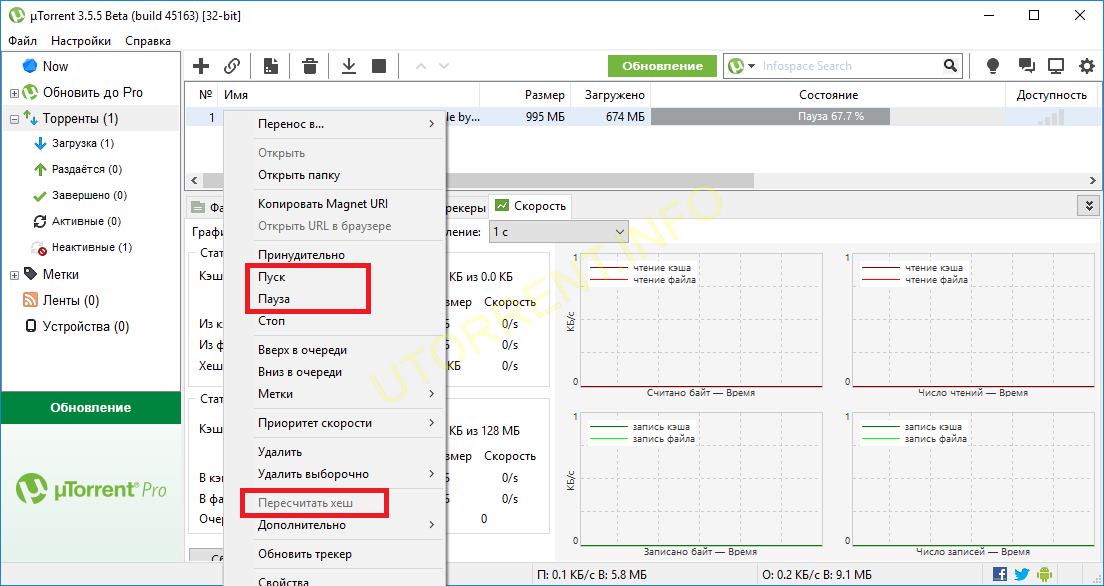This screenshot has width=1104, height=586.
Task: Click Move Down Queue arrow icon
Action: point(444,66)
